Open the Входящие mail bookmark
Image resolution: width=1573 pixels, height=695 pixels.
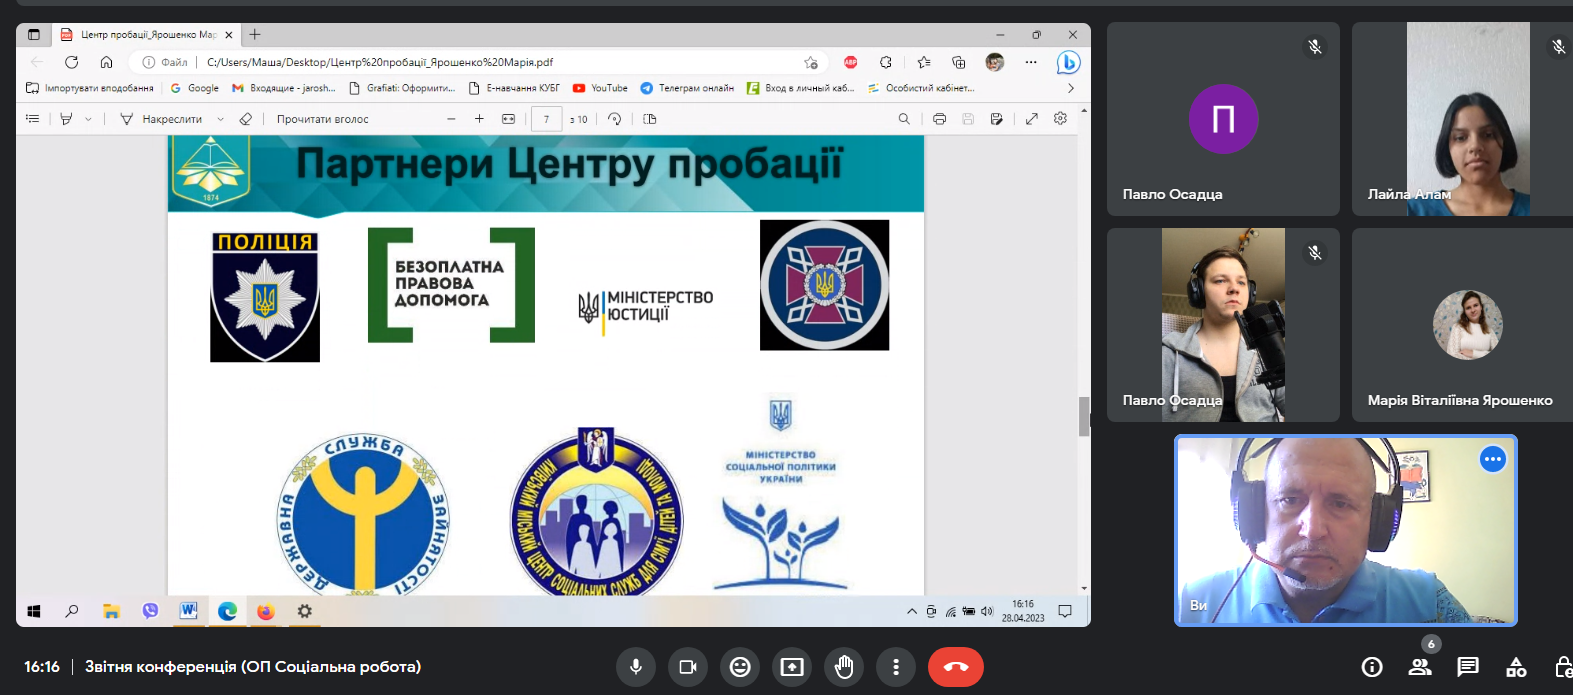pos(284,88)
